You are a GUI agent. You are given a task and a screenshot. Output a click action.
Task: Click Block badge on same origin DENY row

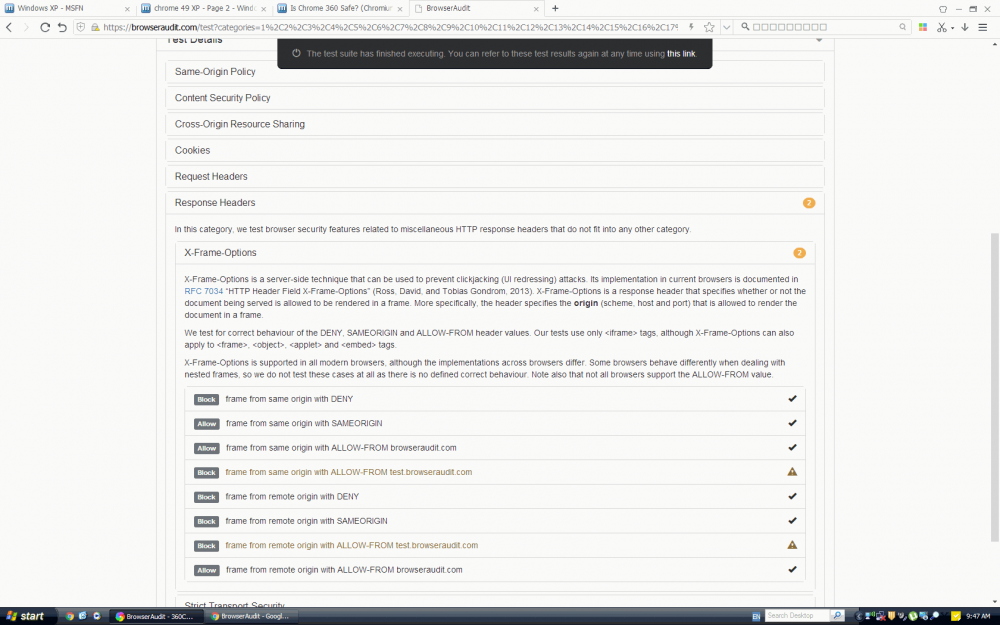coord(206,399)
